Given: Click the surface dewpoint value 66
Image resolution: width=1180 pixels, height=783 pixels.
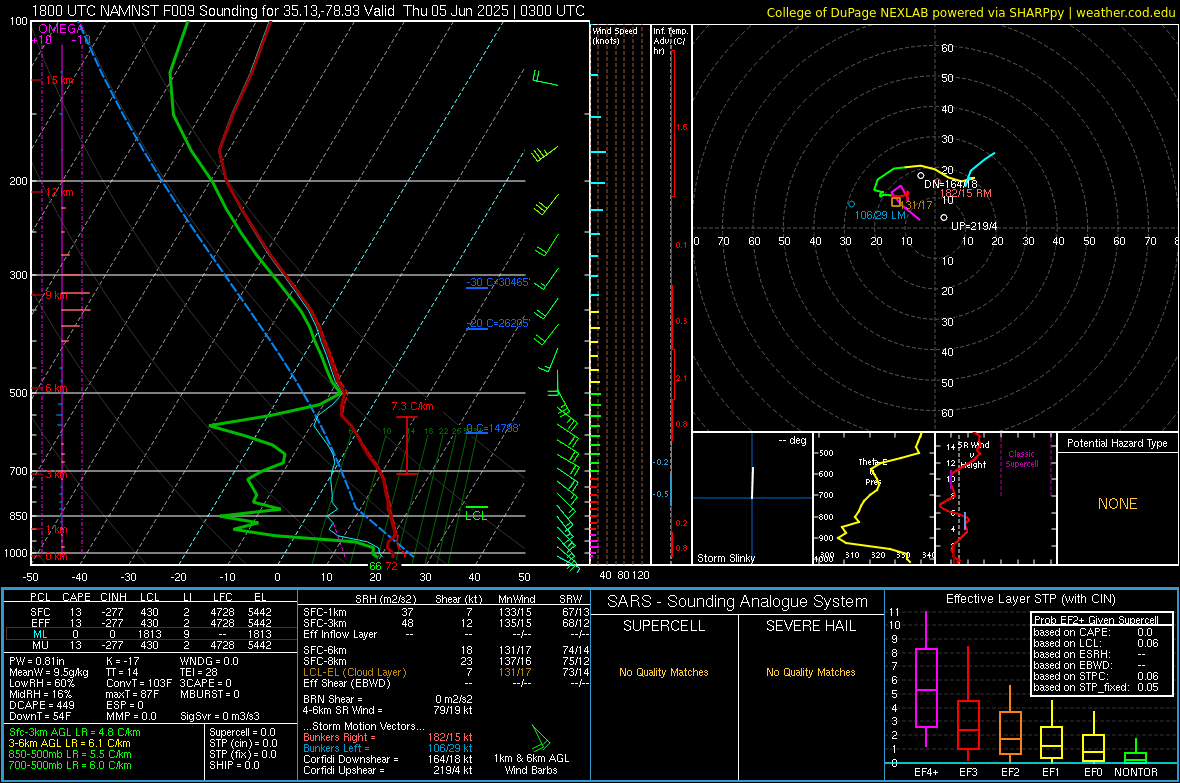Looking at the screenshot, I should click(375, 566).
